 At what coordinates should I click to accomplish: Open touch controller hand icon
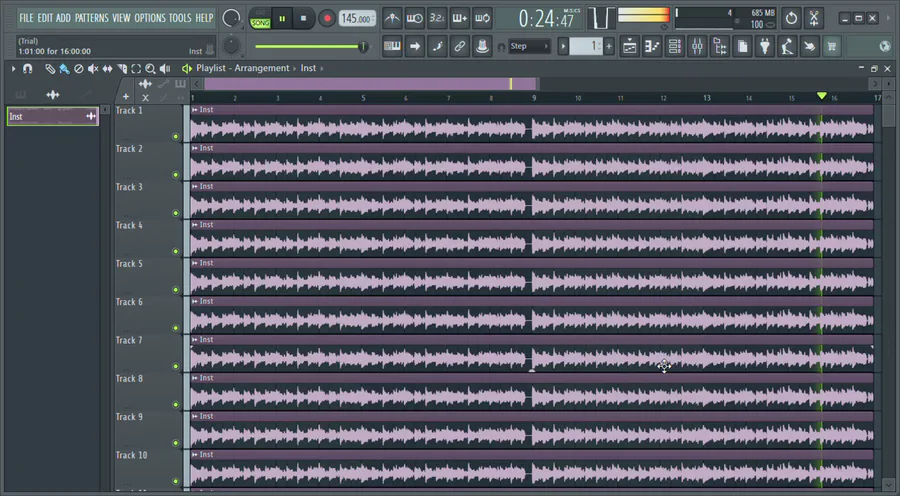coord(809,46)
